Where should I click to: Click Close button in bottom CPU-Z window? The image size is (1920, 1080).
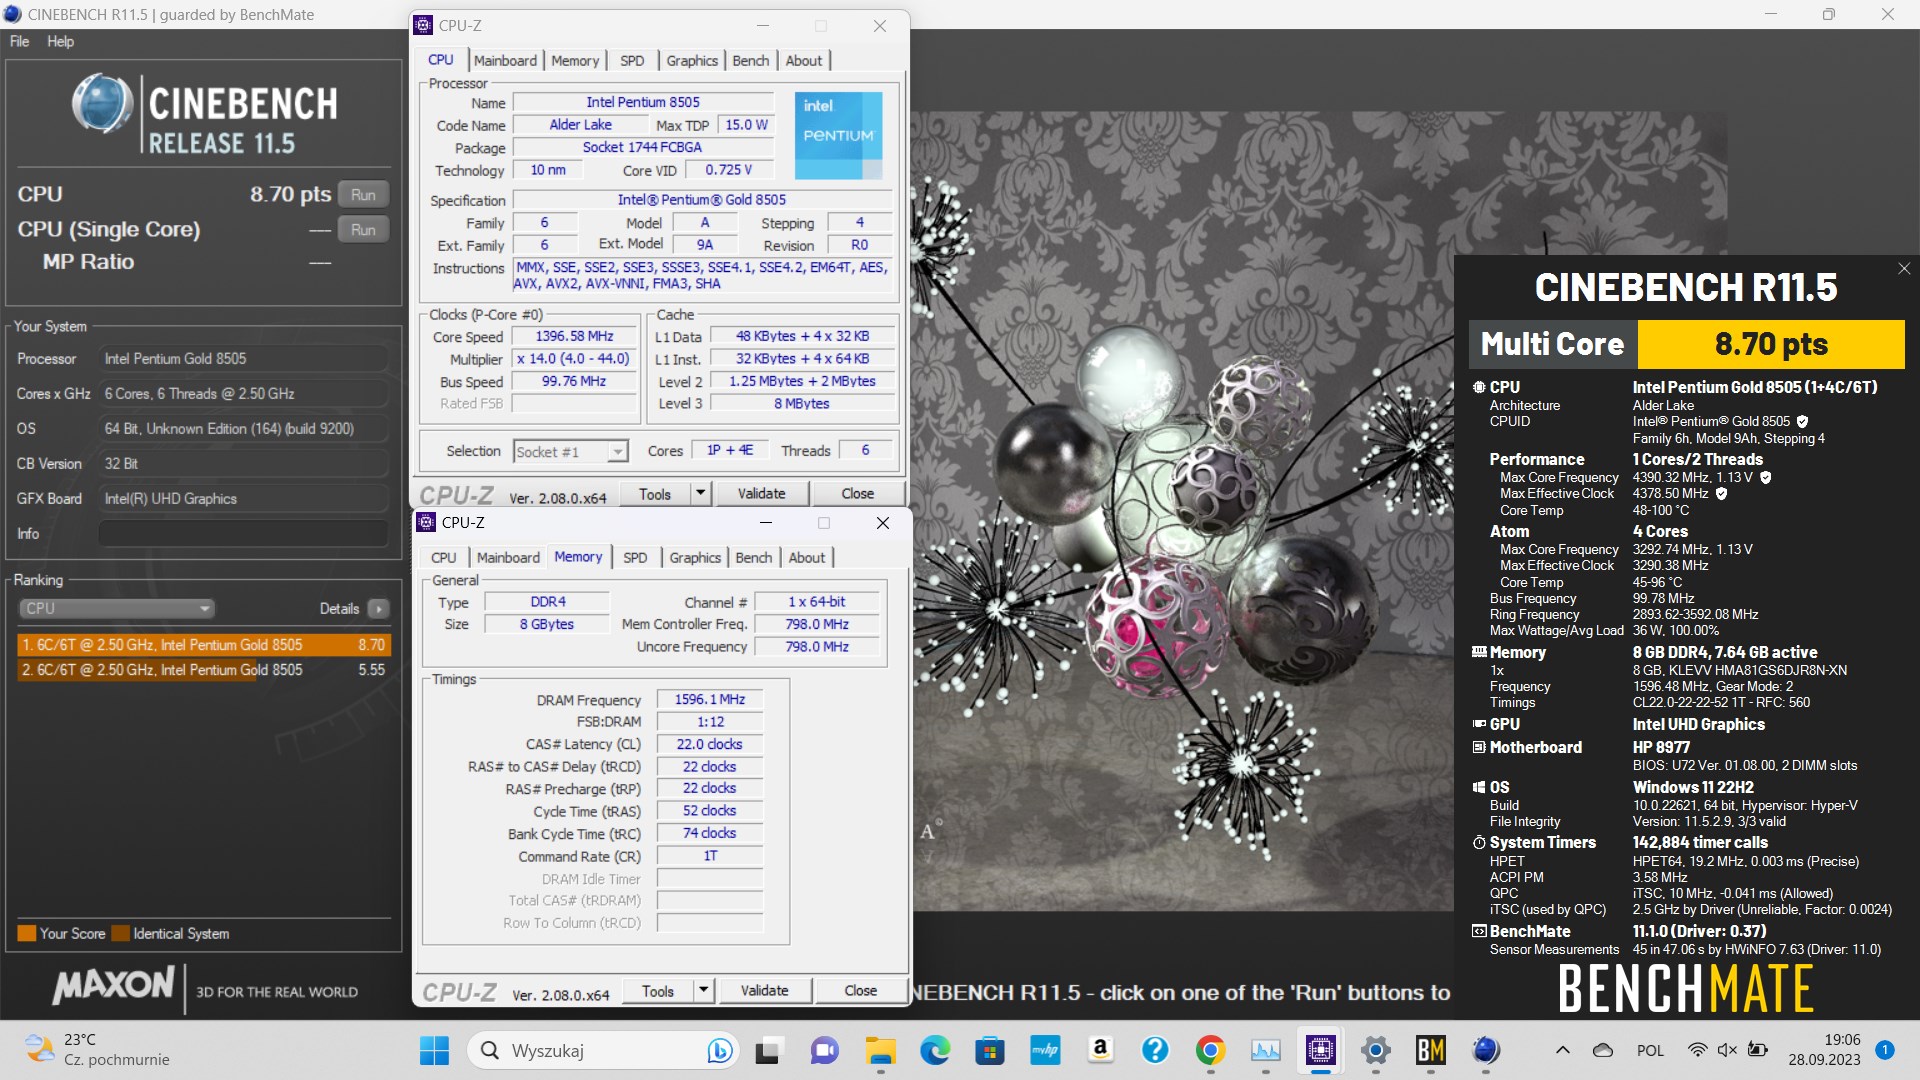tap(861, 991)
